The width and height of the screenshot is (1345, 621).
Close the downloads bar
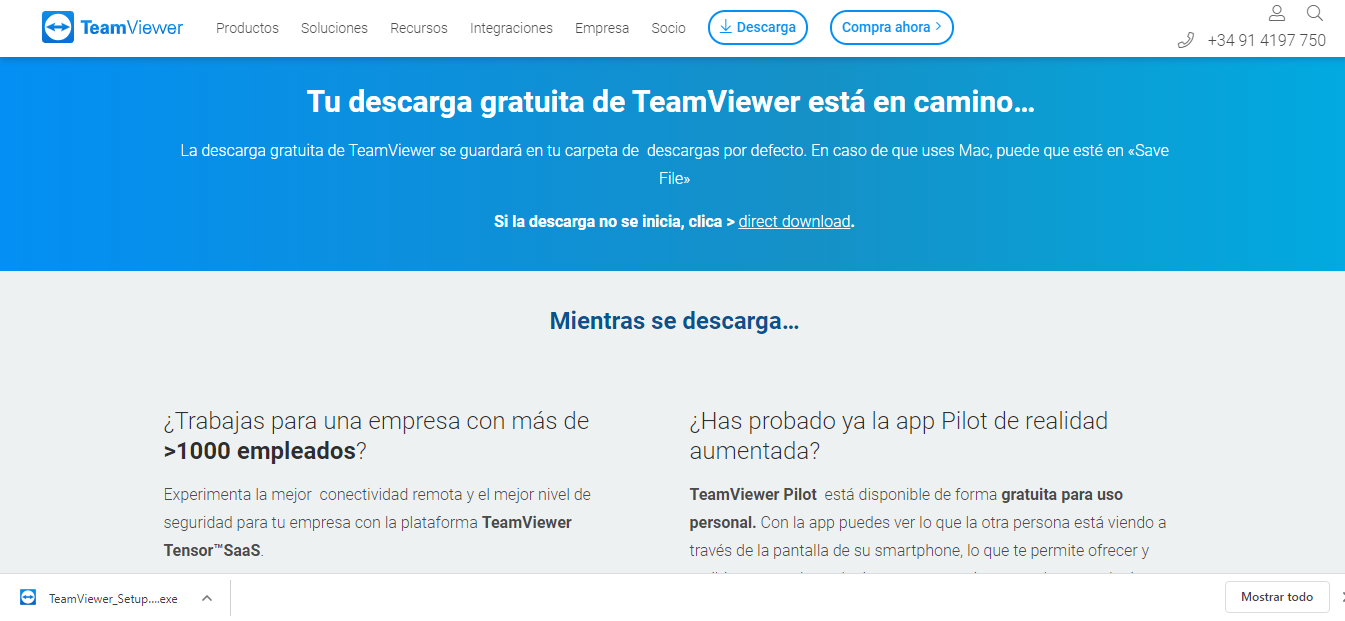(1341, 597)
